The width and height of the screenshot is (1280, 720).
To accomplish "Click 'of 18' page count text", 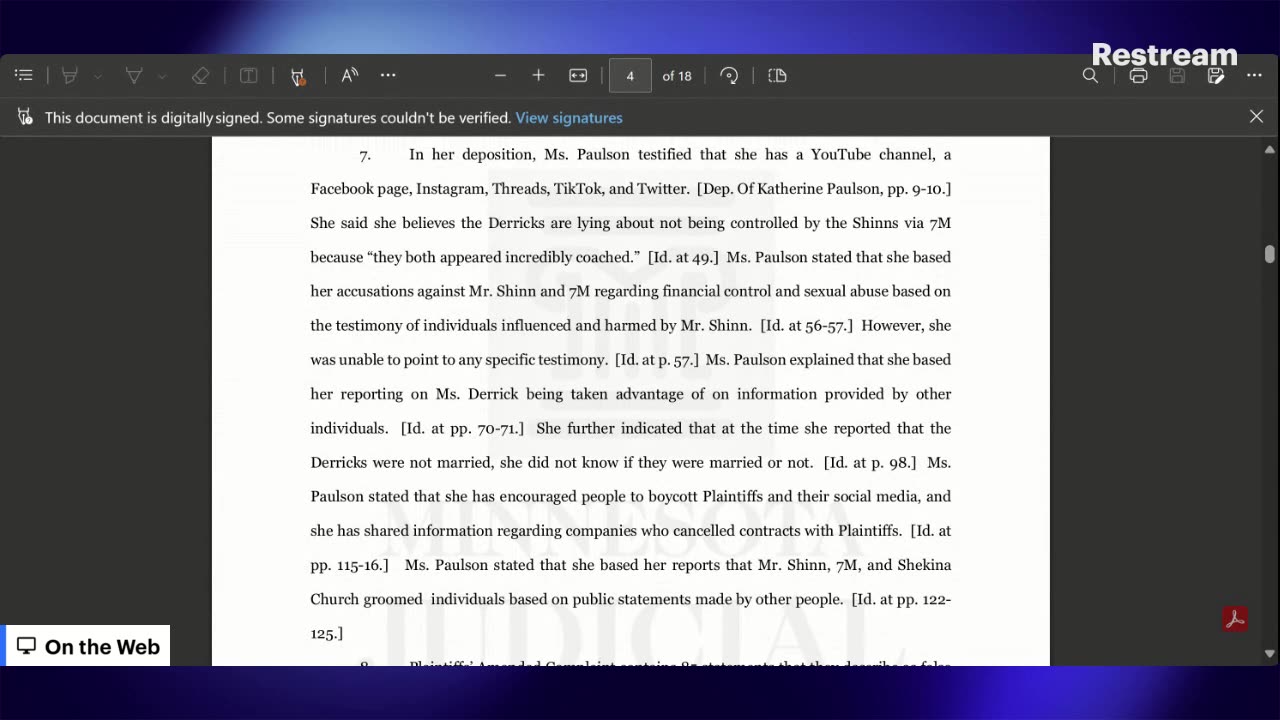I will [677, 76].
